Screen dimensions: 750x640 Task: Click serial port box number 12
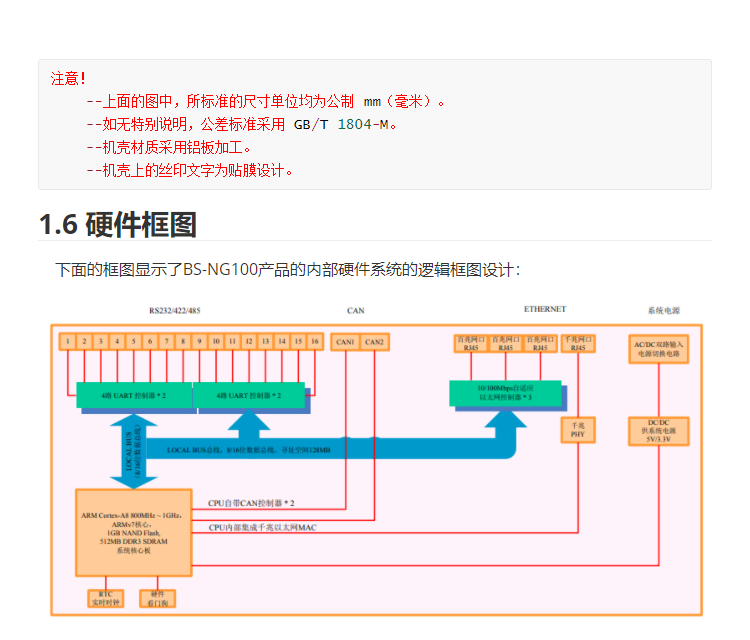pos(249,342)
